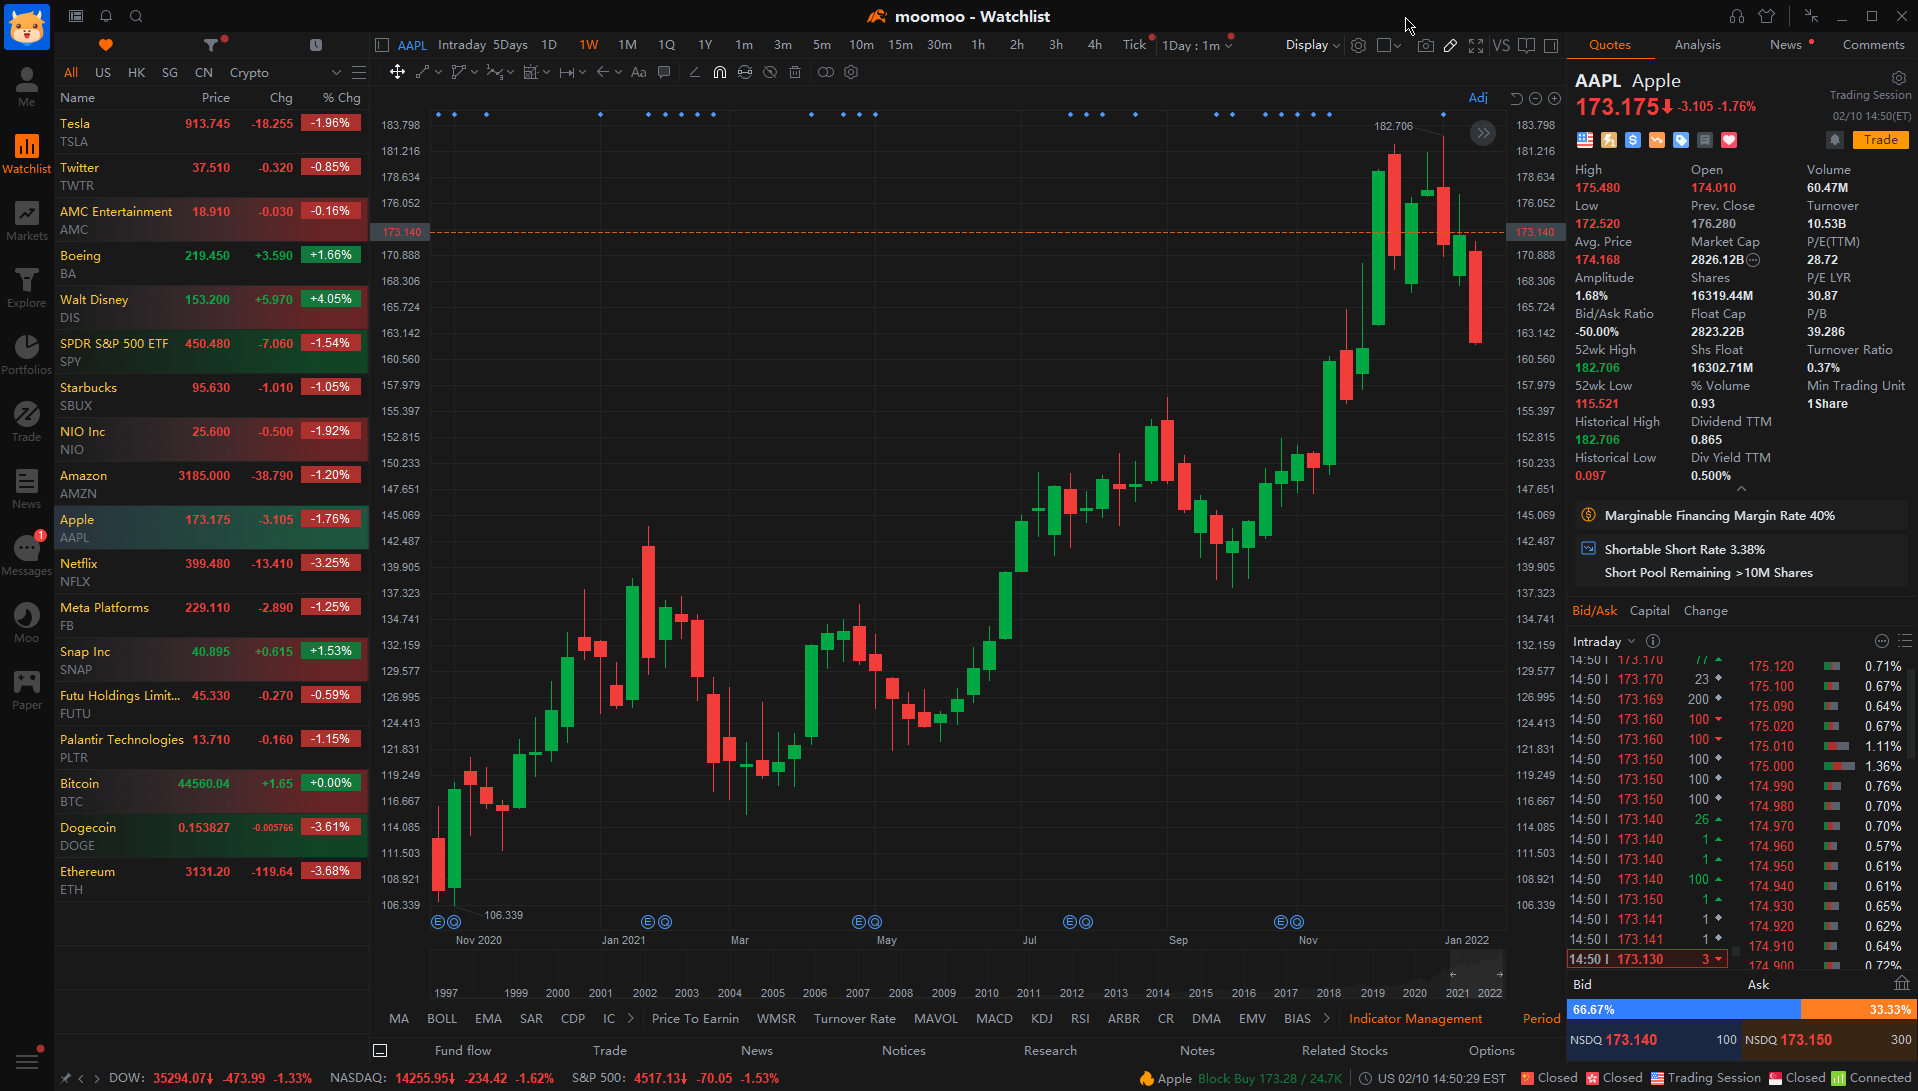Expand the Intraday dropdown in Bid/Ask
The image size is (1918, 1091).
(x=1603, y=641)
